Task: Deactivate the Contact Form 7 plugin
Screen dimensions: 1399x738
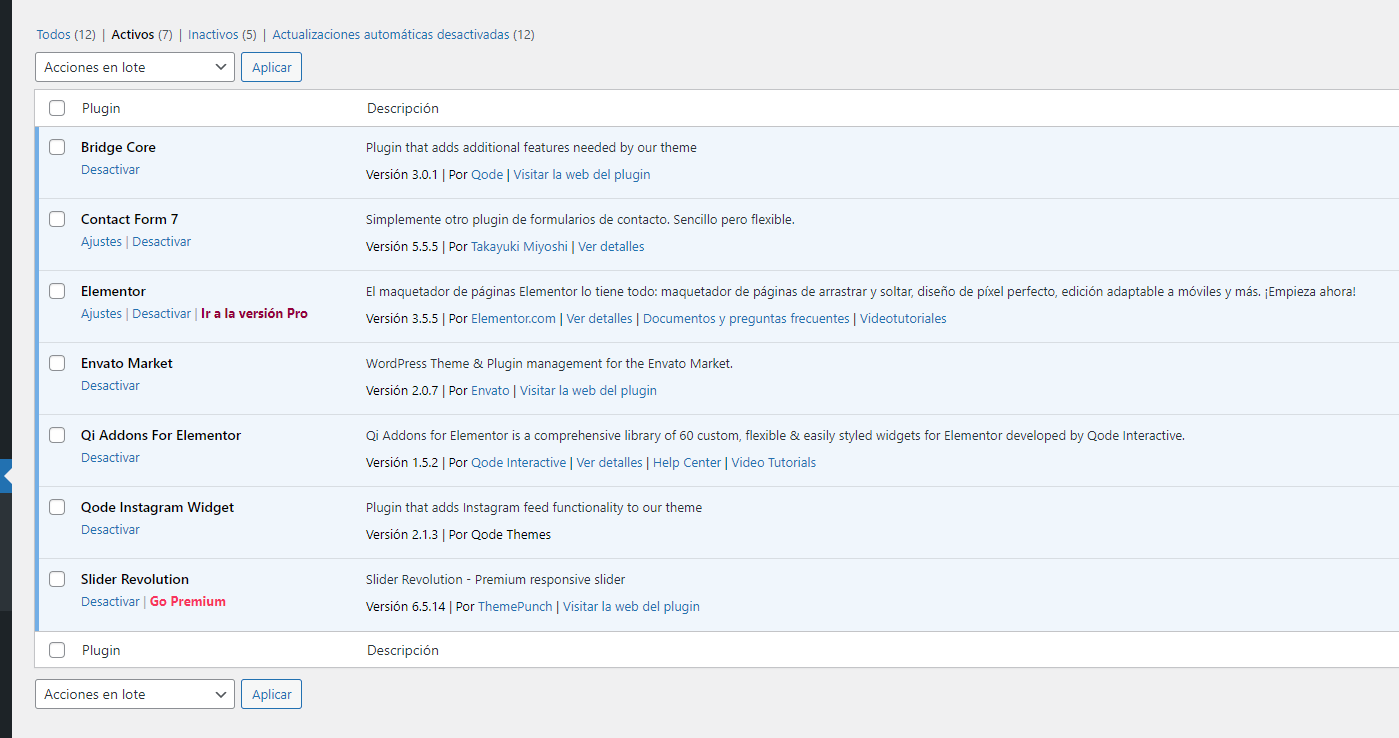Action: tap(161, 242)
